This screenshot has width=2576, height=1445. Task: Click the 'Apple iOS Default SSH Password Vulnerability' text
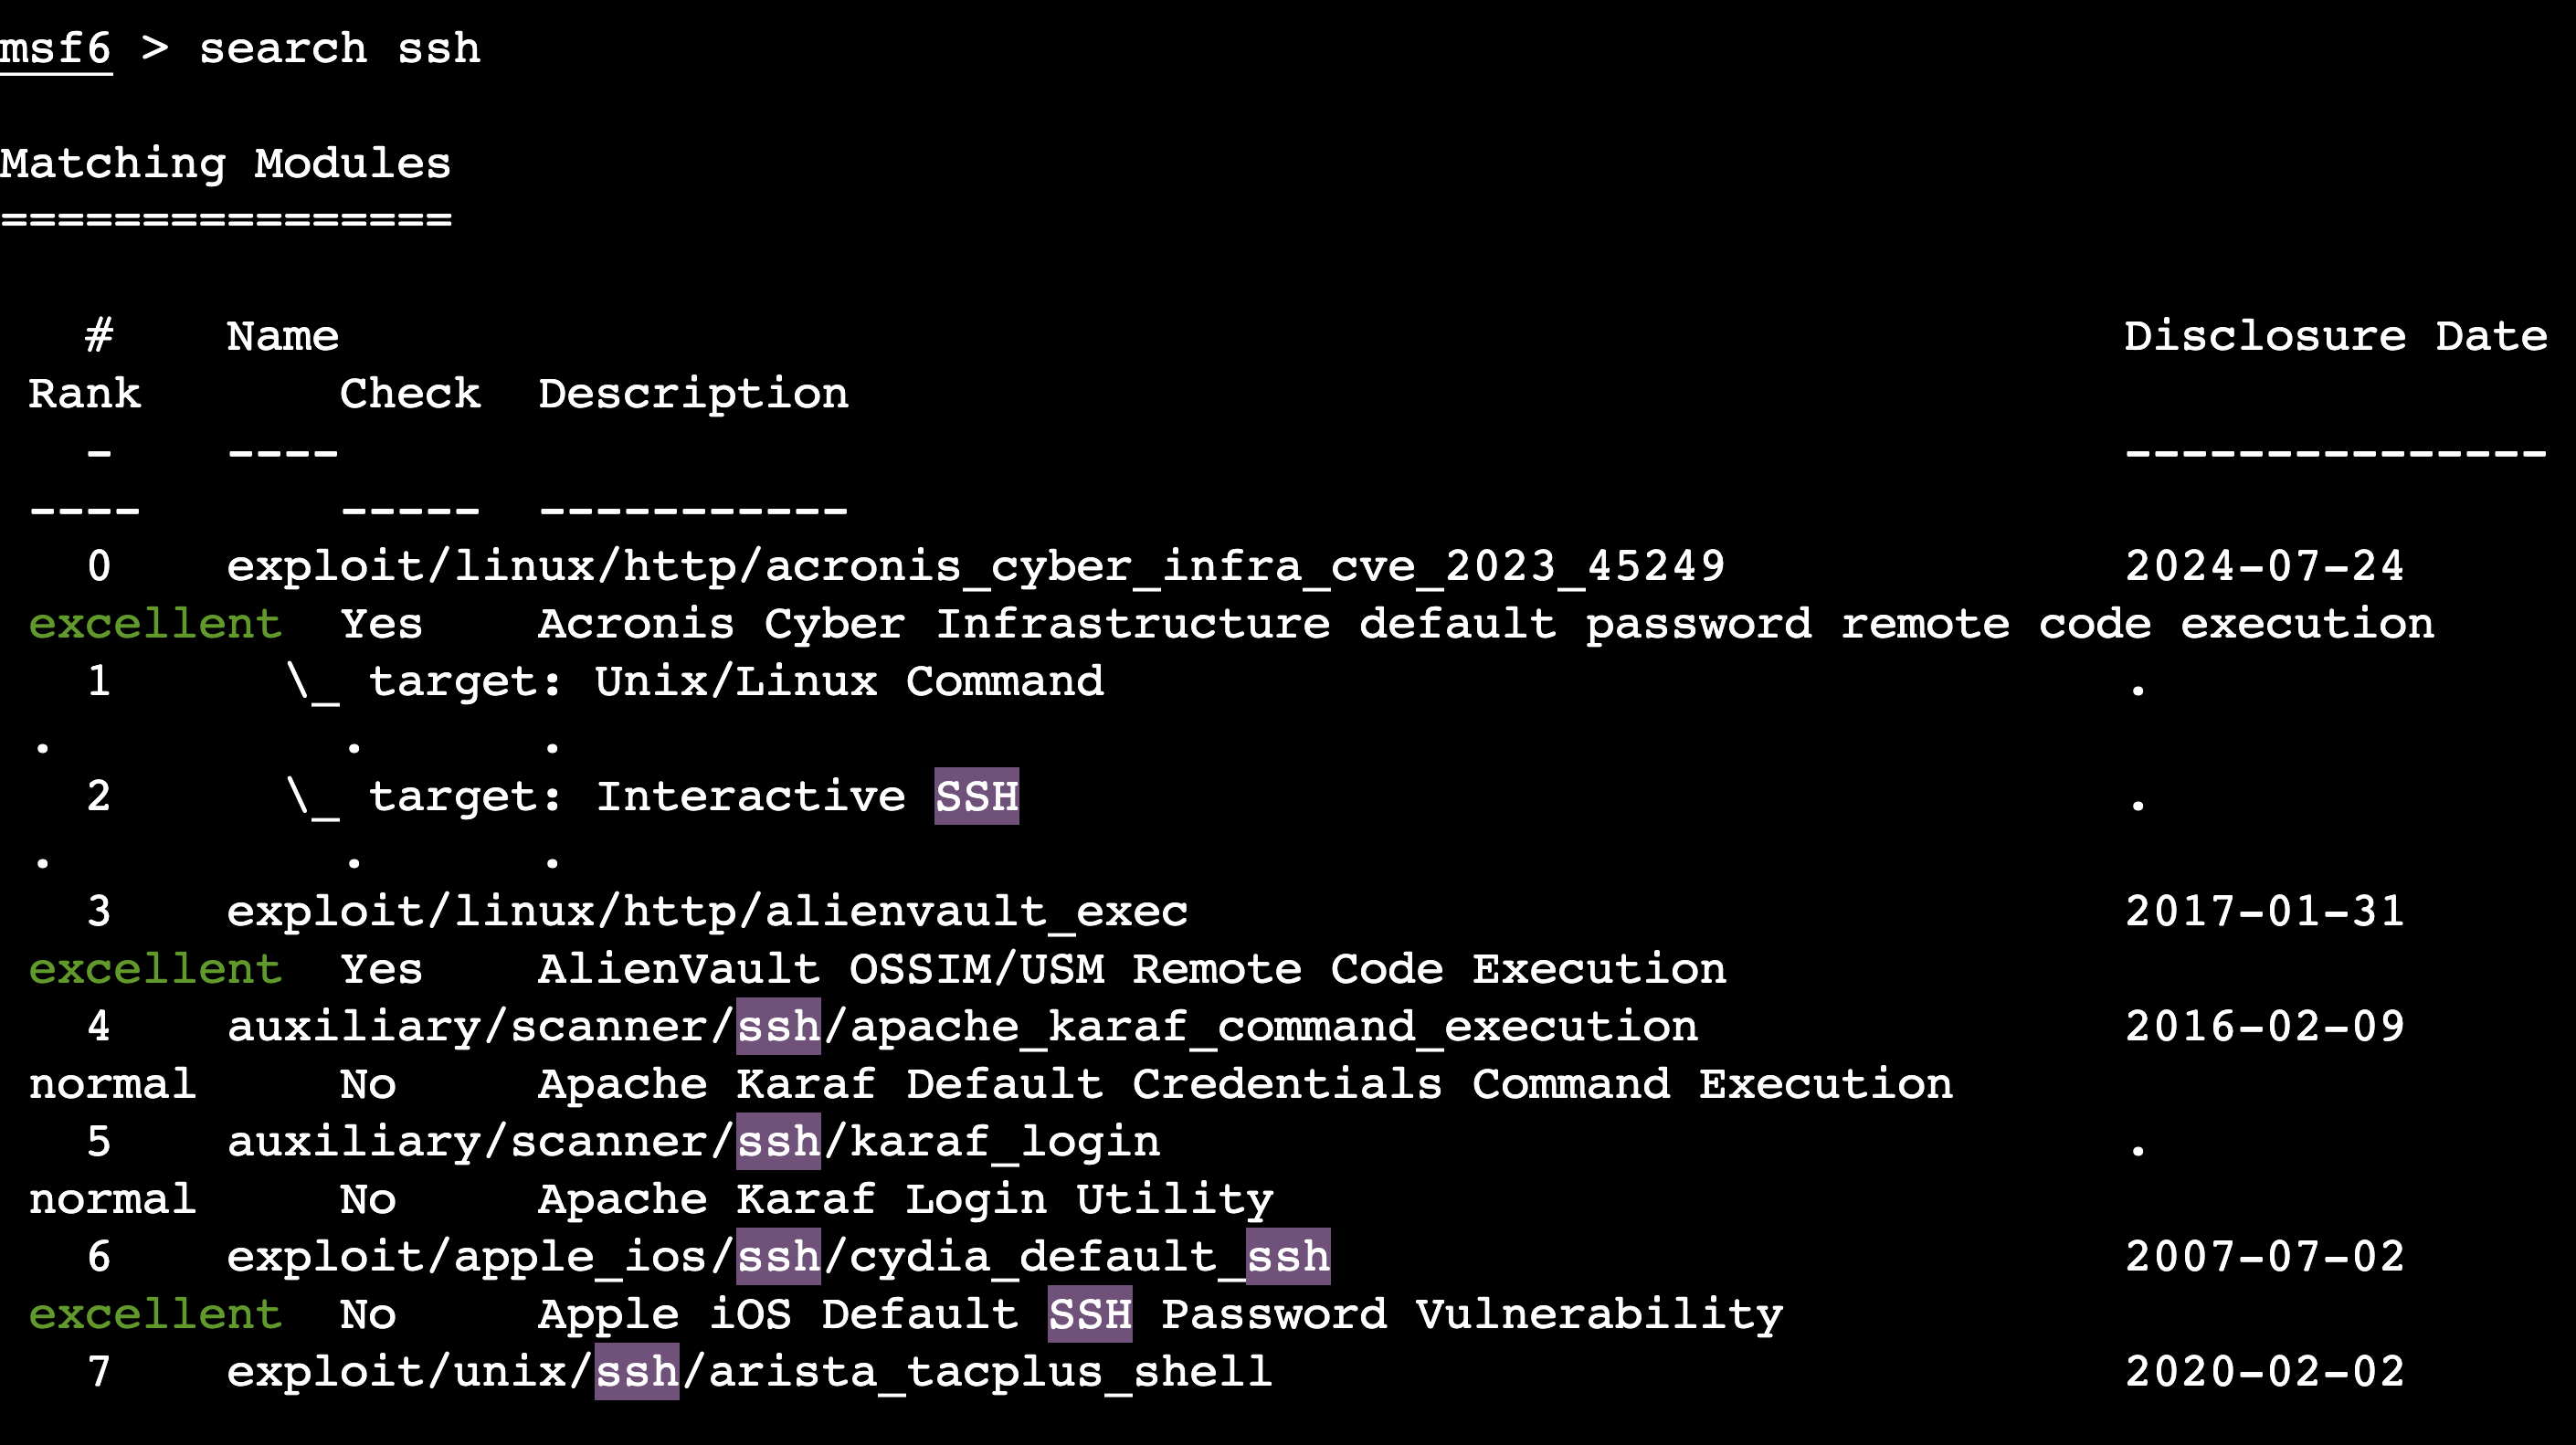click(x=1160, y=1315)
